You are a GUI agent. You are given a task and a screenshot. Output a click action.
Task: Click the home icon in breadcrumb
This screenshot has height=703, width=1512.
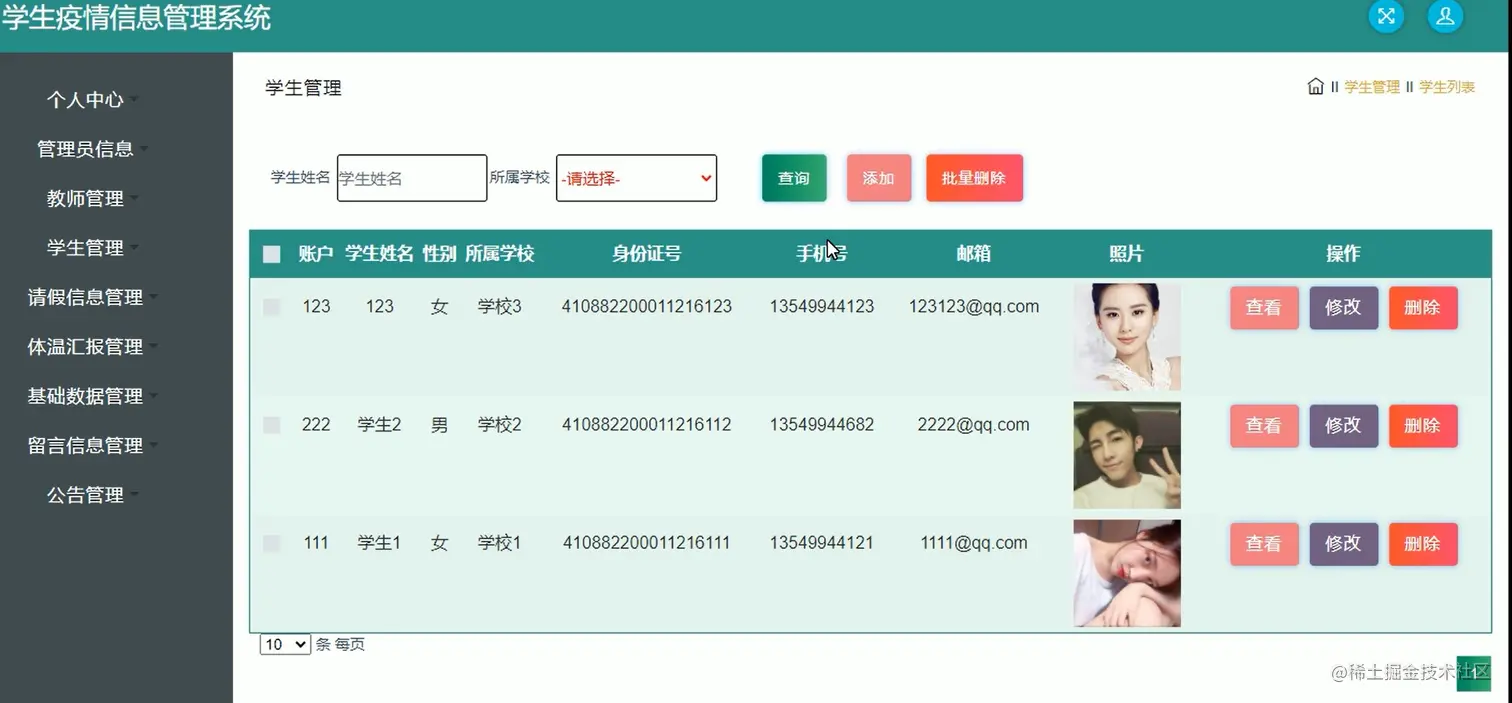1315,86
